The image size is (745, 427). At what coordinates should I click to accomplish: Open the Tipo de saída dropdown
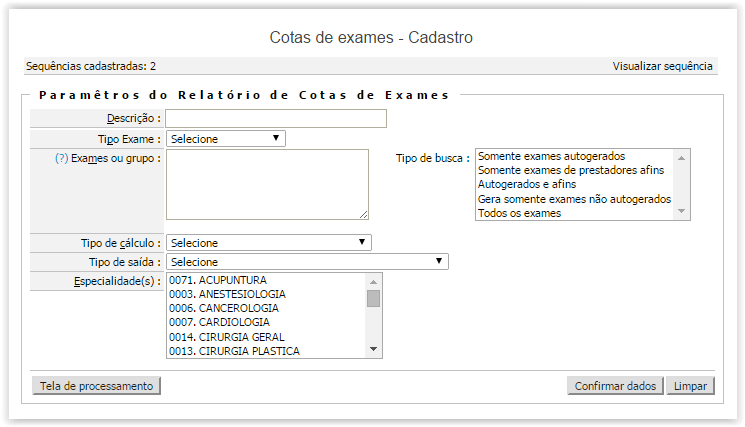point(307,262)
